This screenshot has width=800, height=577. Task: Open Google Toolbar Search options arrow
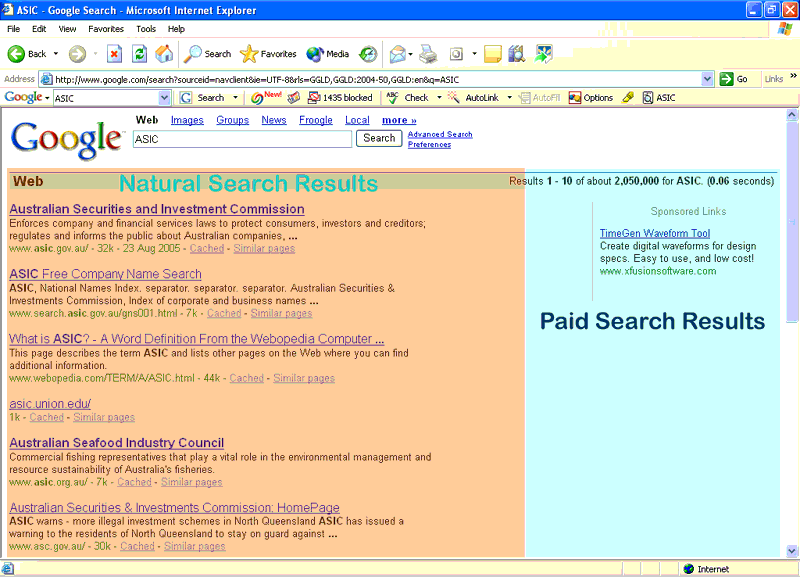[235, 97]
